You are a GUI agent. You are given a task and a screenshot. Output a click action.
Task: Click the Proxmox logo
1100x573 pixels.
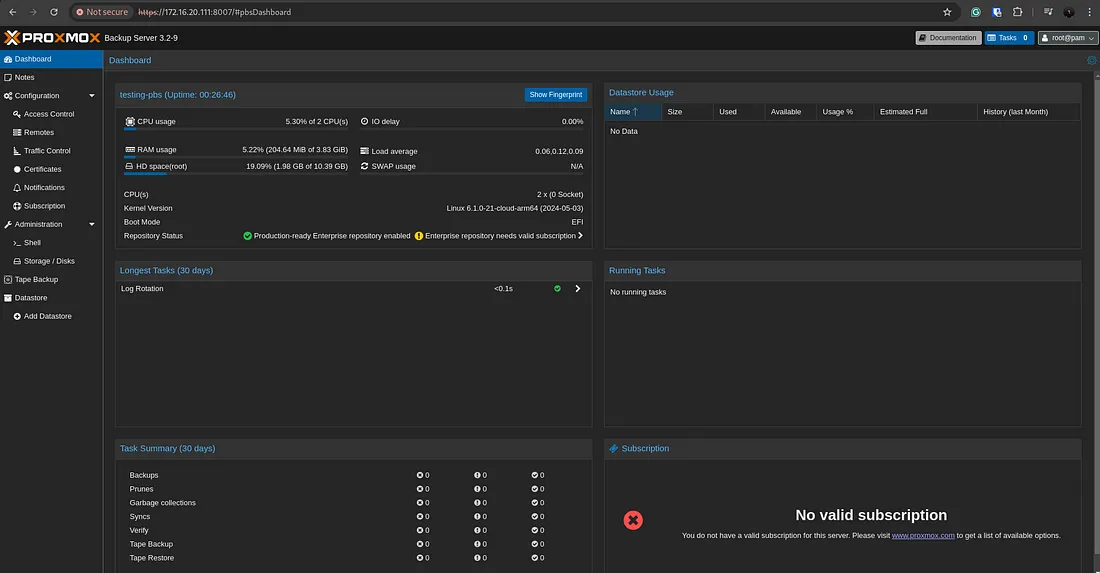coord(52,38)
